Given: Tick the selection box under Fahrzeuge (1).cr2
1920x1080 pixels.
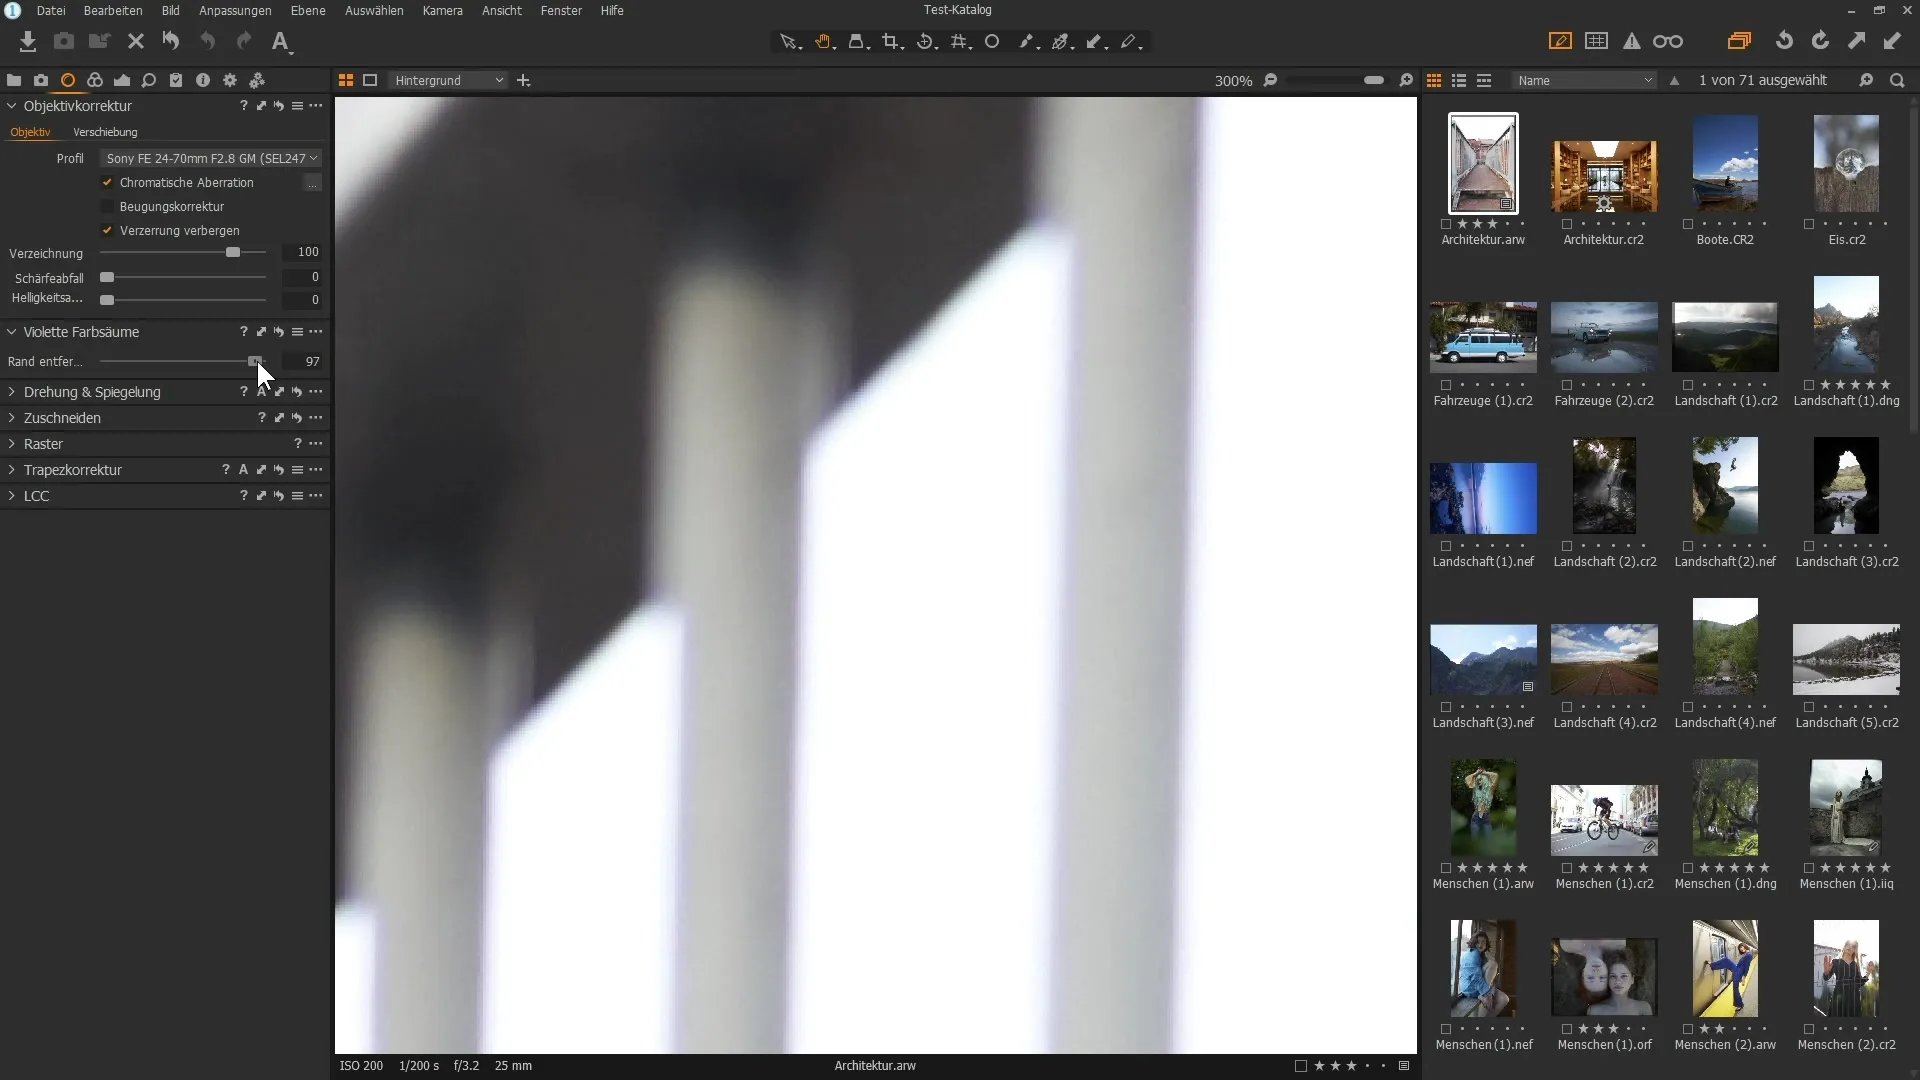Looking at the screenshot, I should (1446, 385).
